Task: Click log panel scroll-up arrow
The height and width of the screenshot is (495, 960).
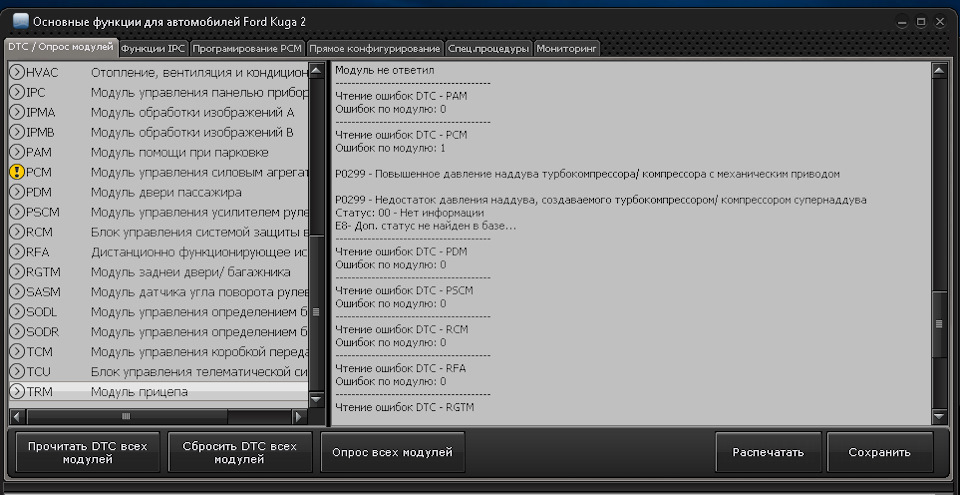Action: point(939,70)
